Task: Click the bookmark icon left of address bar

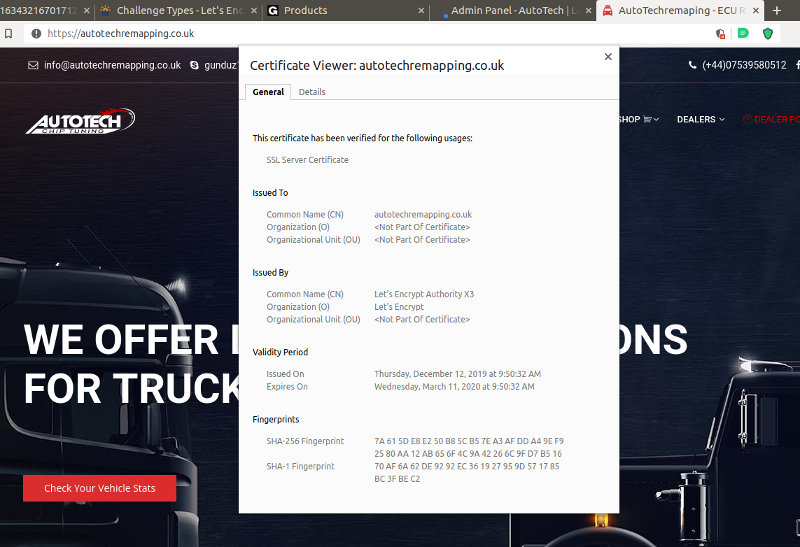Action: [10, 33]
